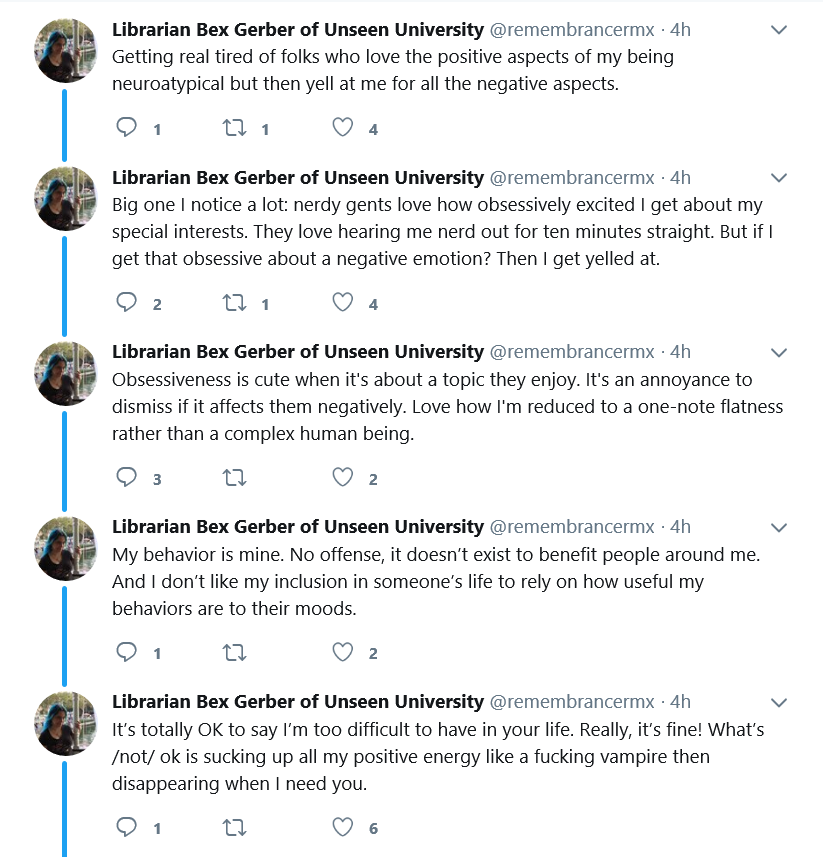Open the '4h' timestamp of the 'Obsessiveness' tweet
This screenshot has height=857, width=823.
(x=680, y=352)
